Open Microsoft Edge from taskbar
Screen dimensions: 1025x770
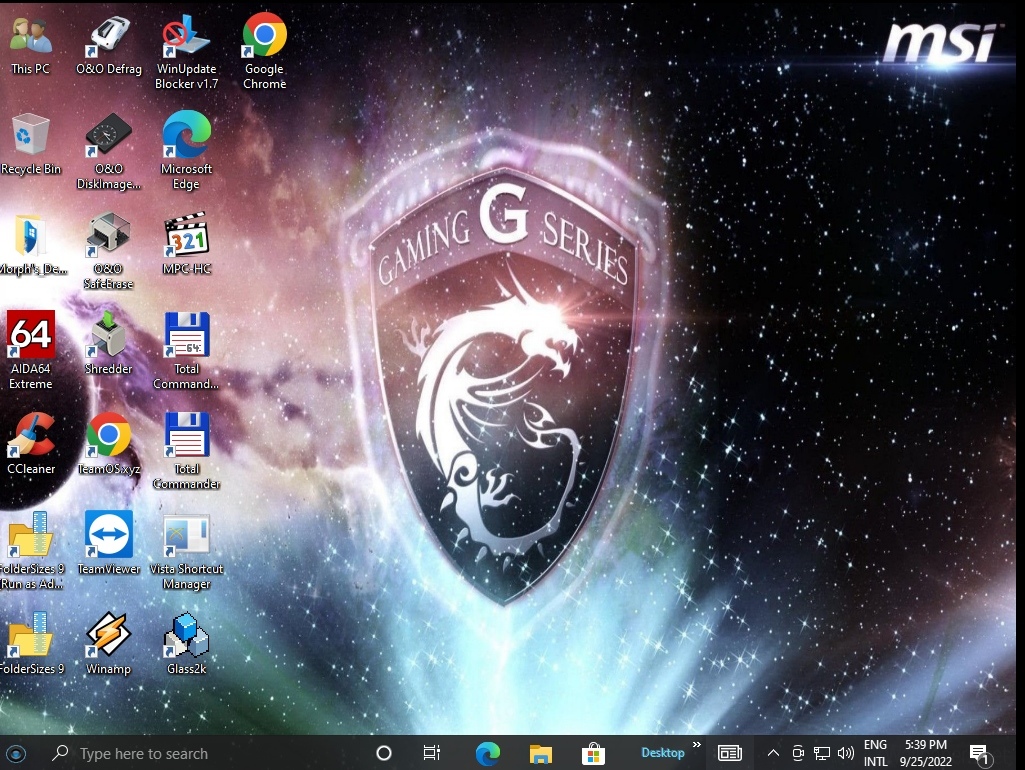point(488,754)
